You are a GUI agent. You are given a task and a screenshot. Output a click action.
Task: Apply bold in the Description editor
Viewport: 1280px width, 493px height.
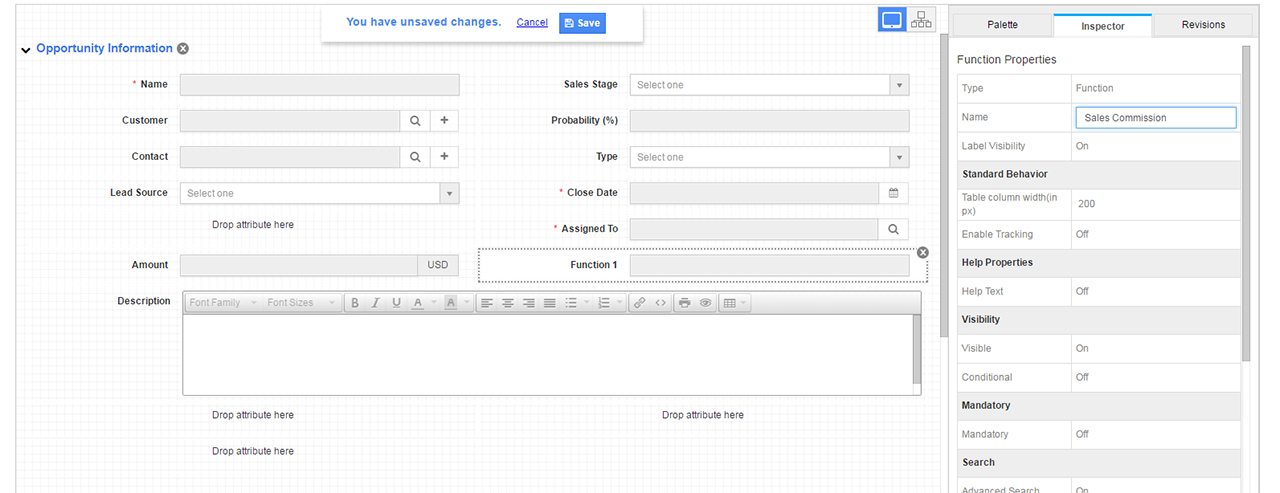[x=355, y=303]
